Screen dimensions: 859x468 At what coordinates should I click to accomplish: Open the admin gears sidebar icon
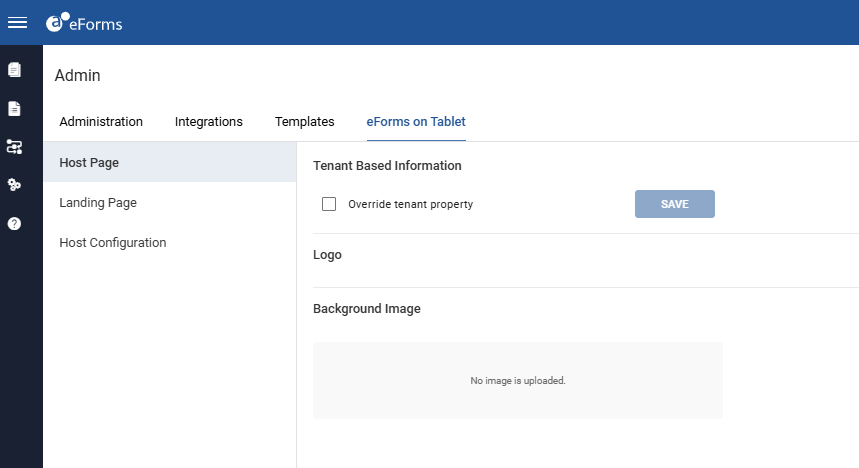tap(14, 185)
